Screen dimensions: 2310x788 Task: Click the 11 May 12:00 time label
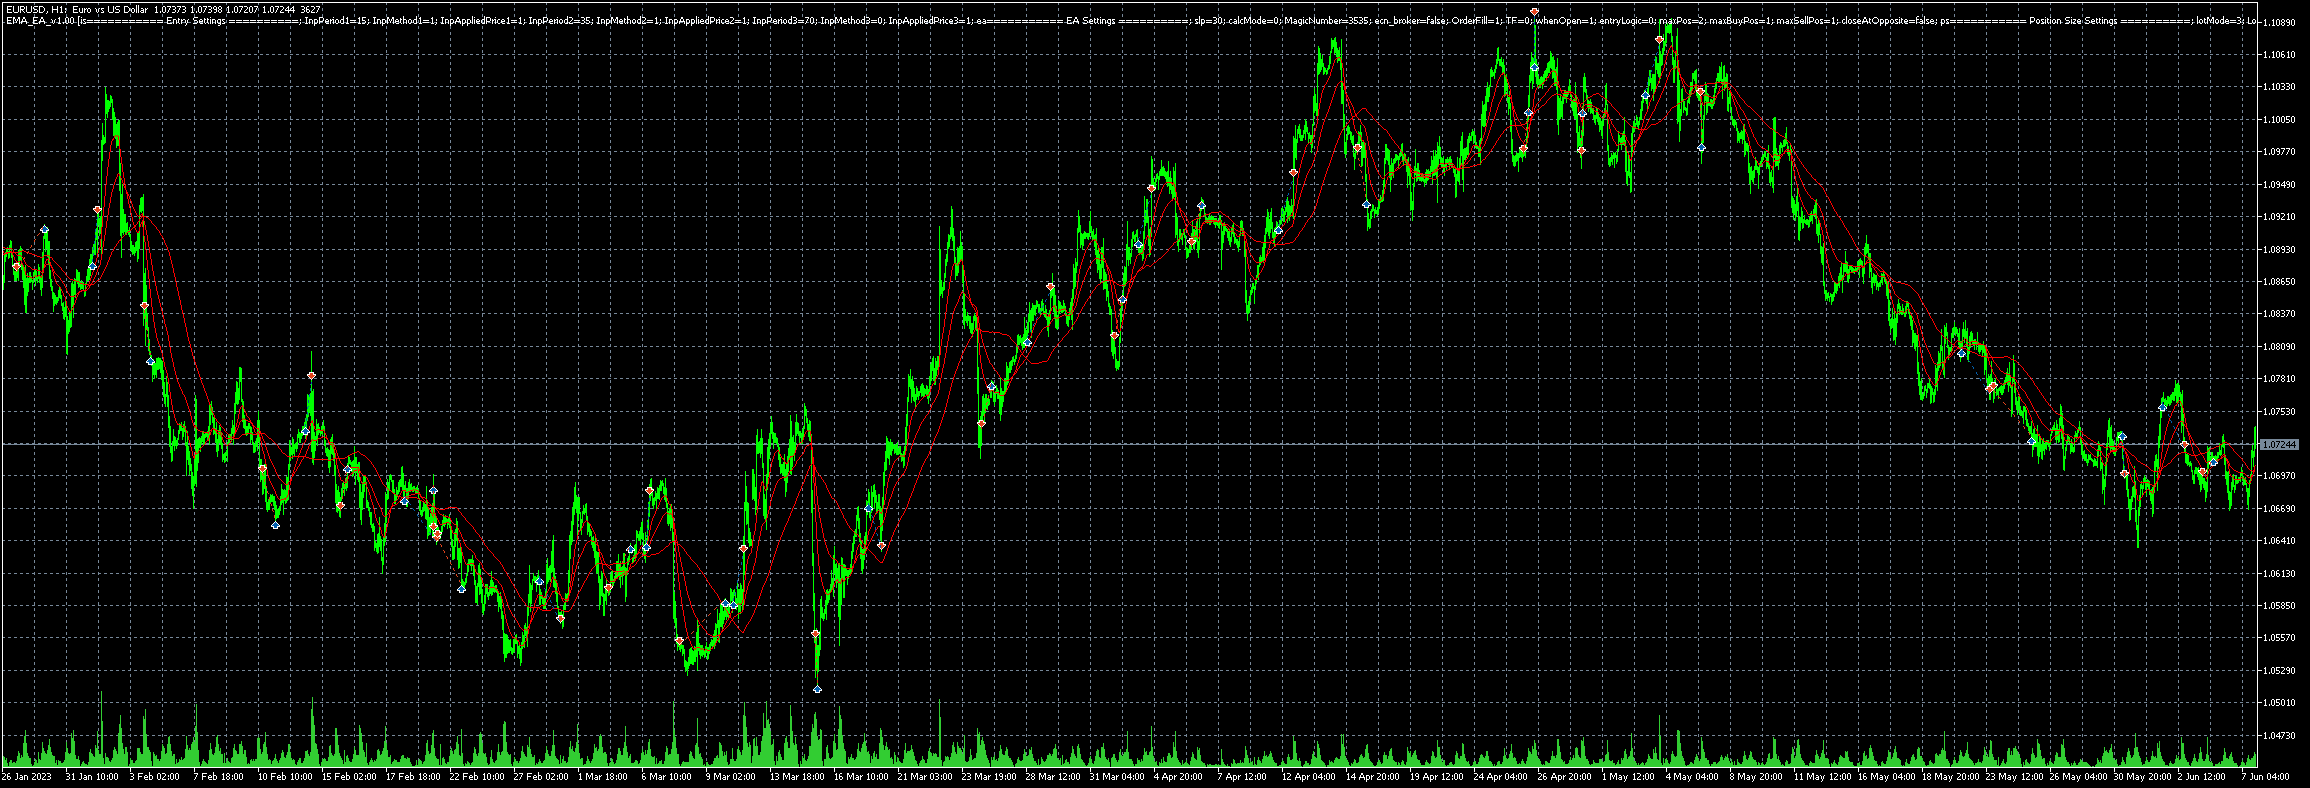coord(1821,777)
